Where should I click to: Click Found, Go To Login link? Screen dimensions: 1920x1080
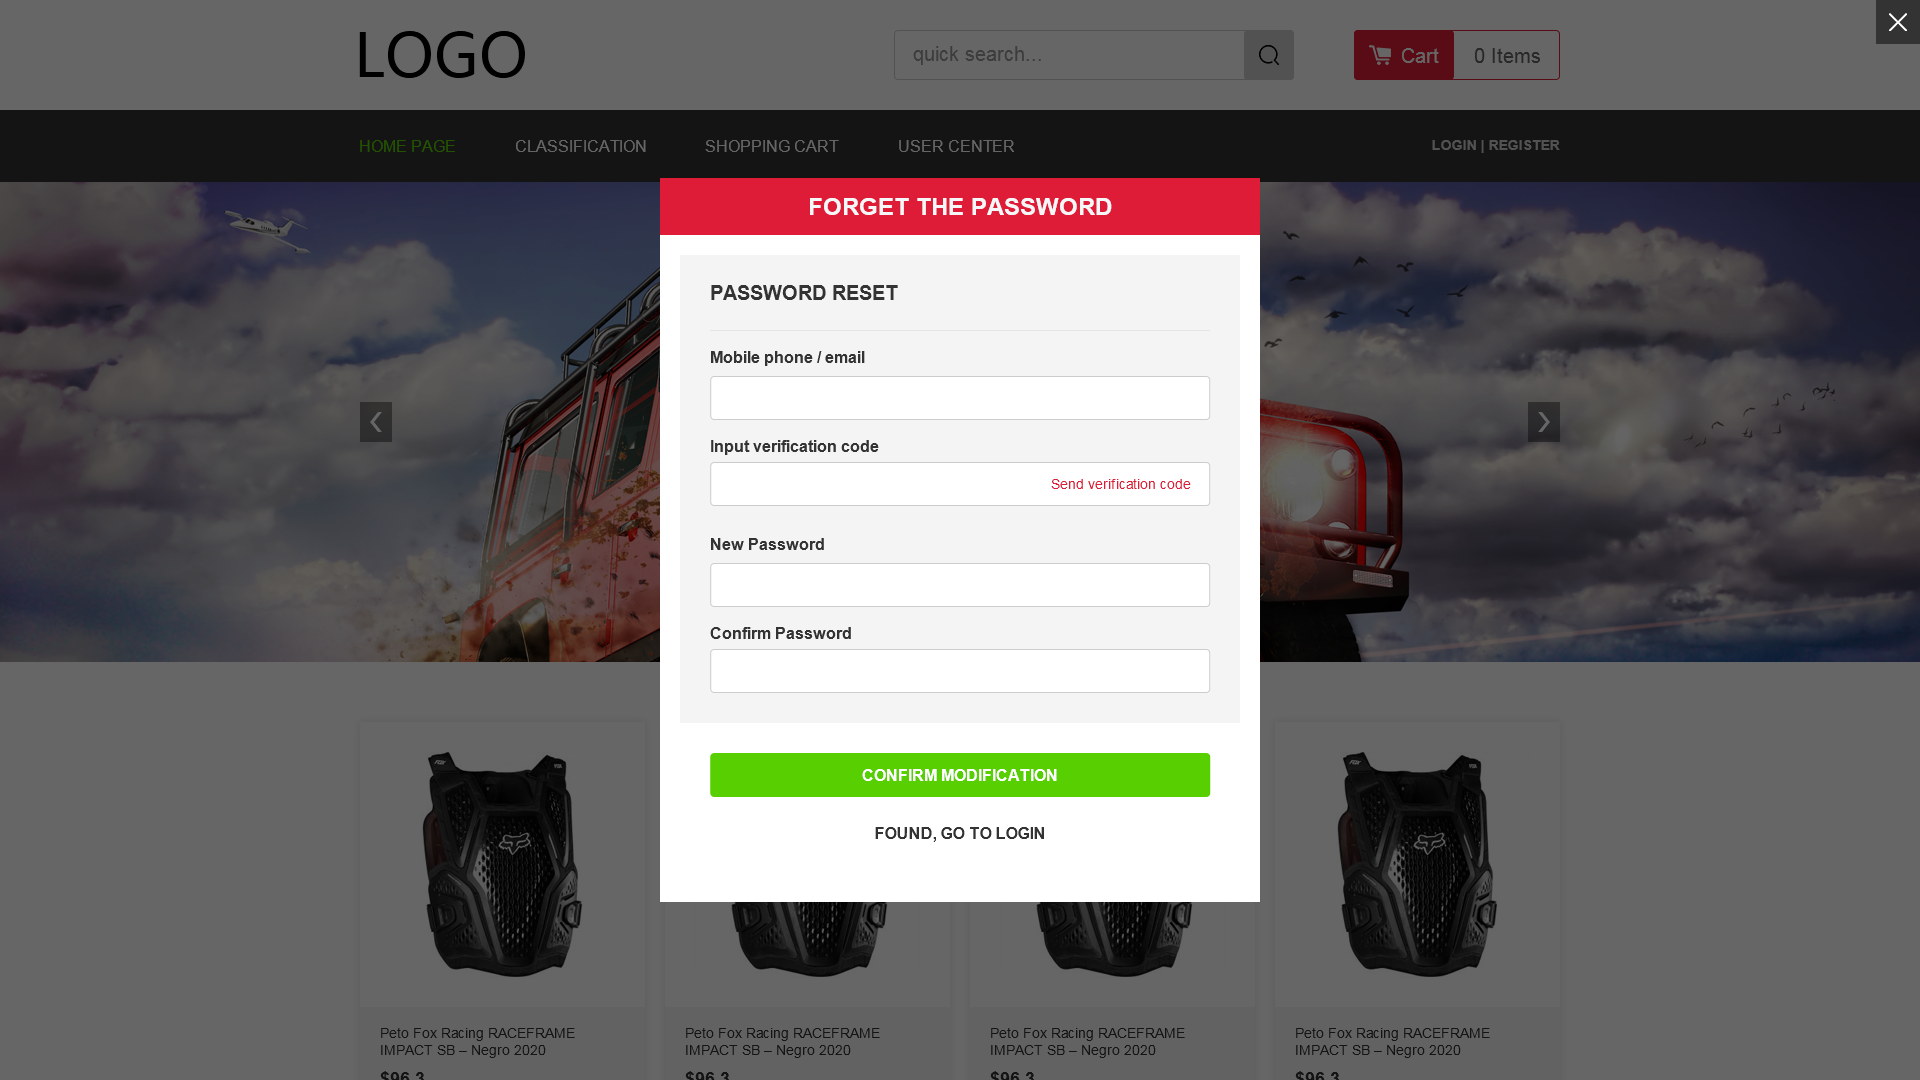959,833
